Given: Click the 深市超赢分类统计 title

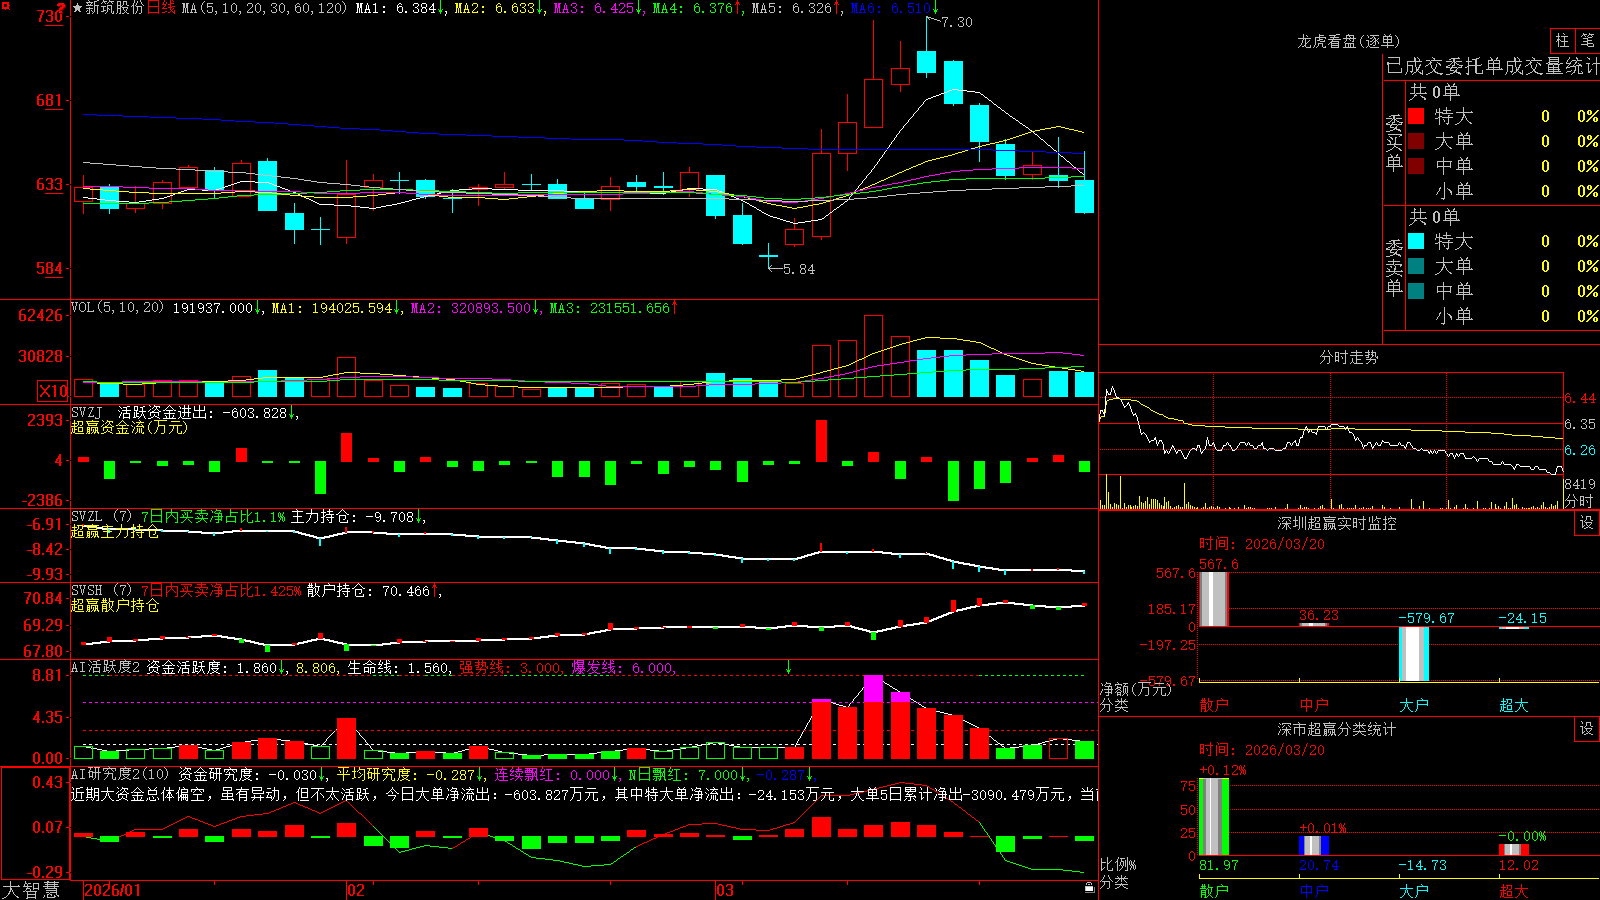Looking at the screenshot, I should [x=1336, y=729].
